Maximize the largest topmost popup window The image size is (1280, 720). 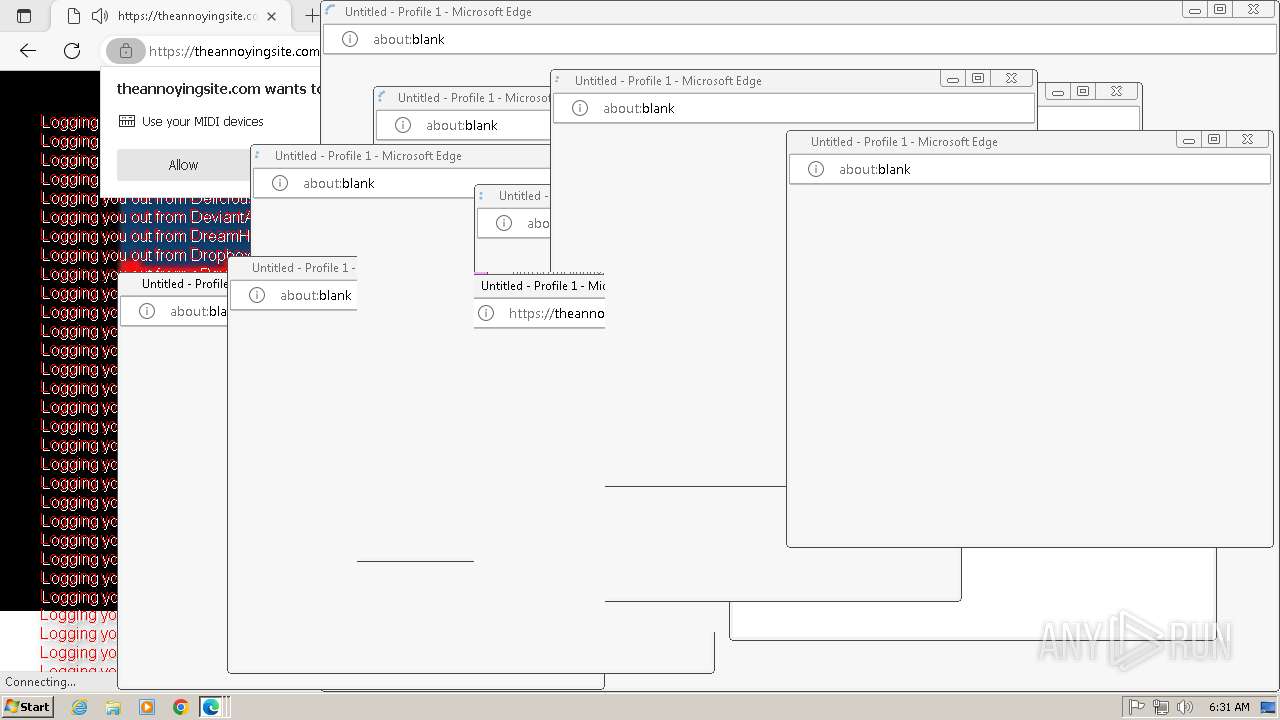point(1220,9)
